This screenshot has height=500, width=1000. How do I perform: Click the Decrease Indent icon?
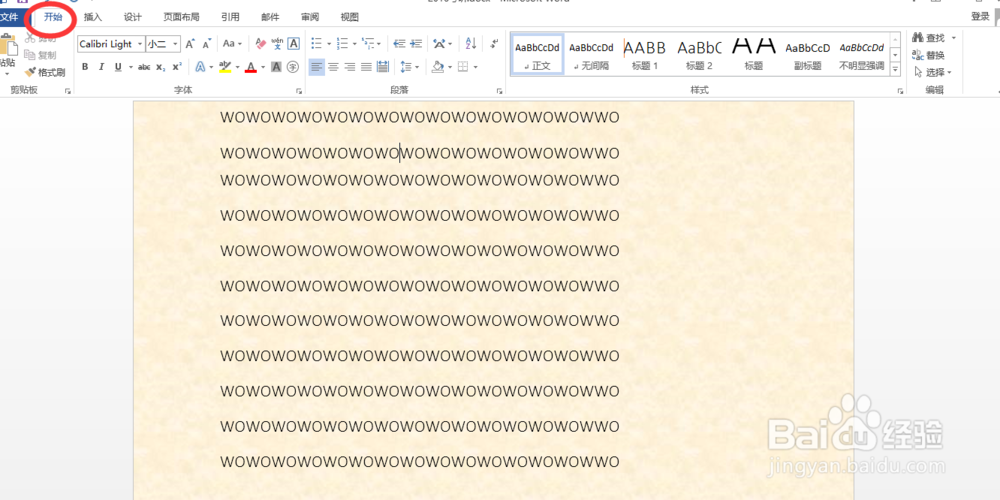400,43
